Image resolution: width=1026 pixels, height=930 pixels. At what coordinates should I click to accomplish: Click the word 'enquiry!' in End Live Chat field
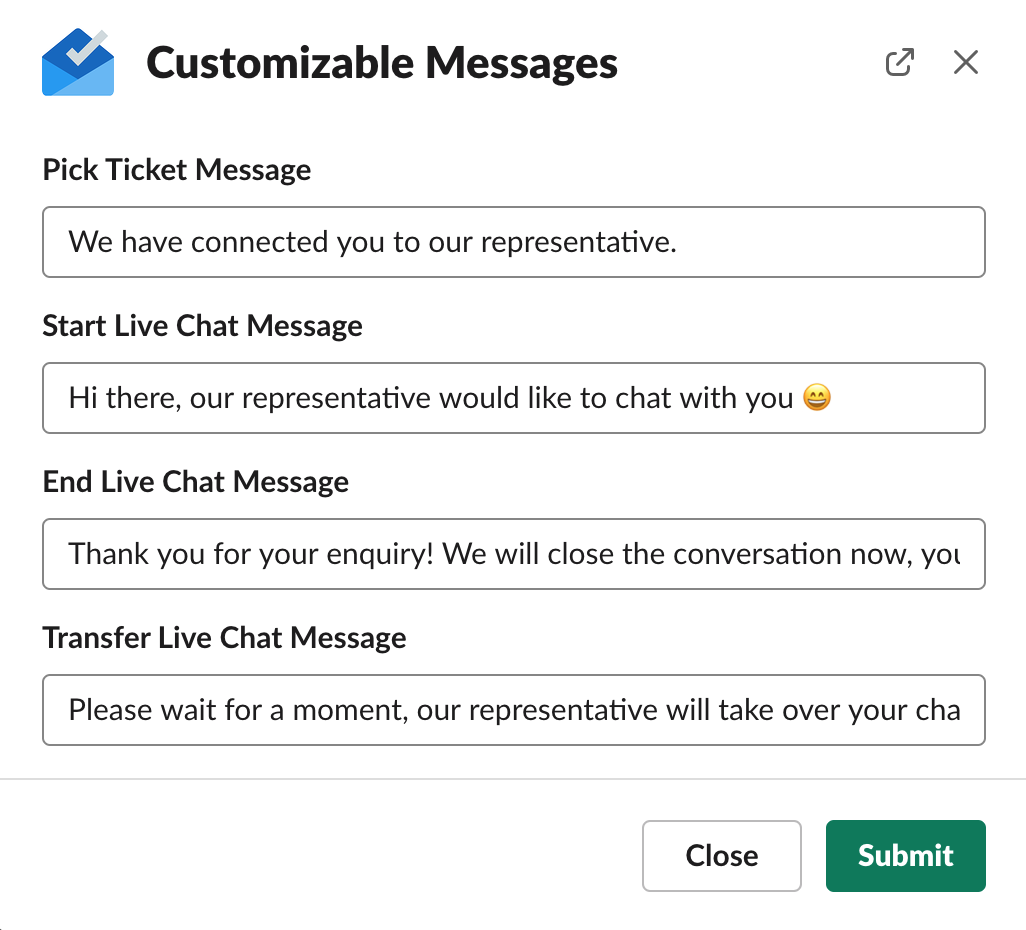[x=380, y=555]
